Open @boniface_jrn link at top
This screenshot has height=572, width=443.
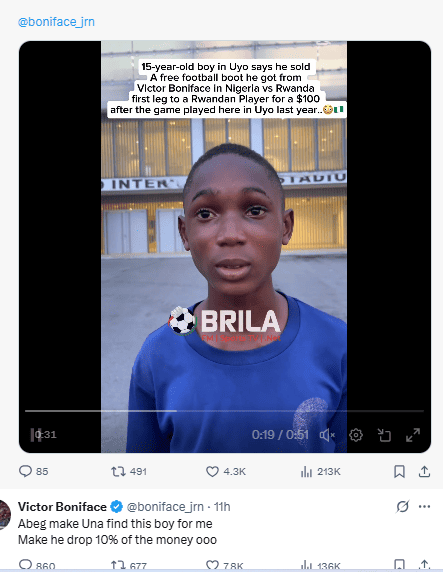click(56, 22)
